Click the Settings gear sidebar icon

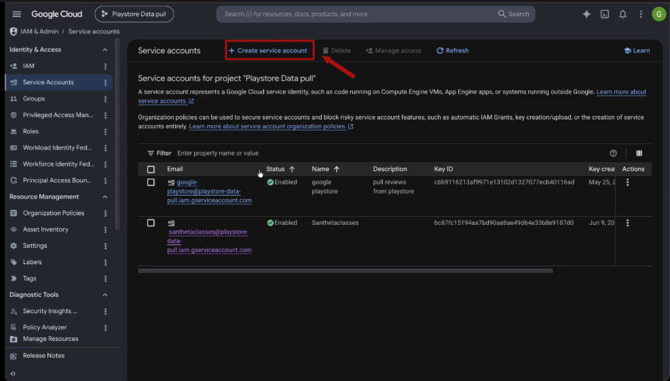click(14, 246)
